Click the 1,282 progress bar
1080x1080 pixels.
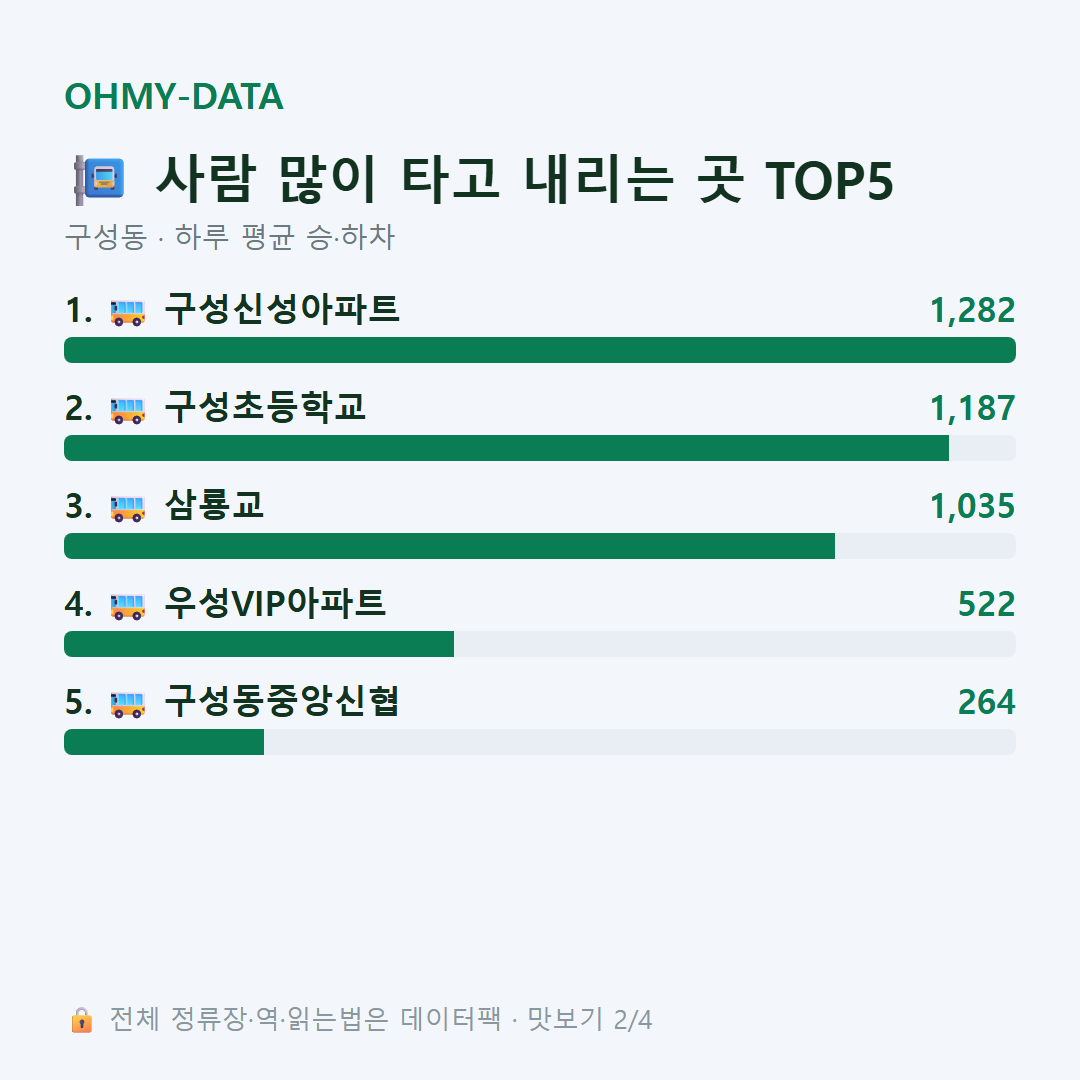pos(540,350)
